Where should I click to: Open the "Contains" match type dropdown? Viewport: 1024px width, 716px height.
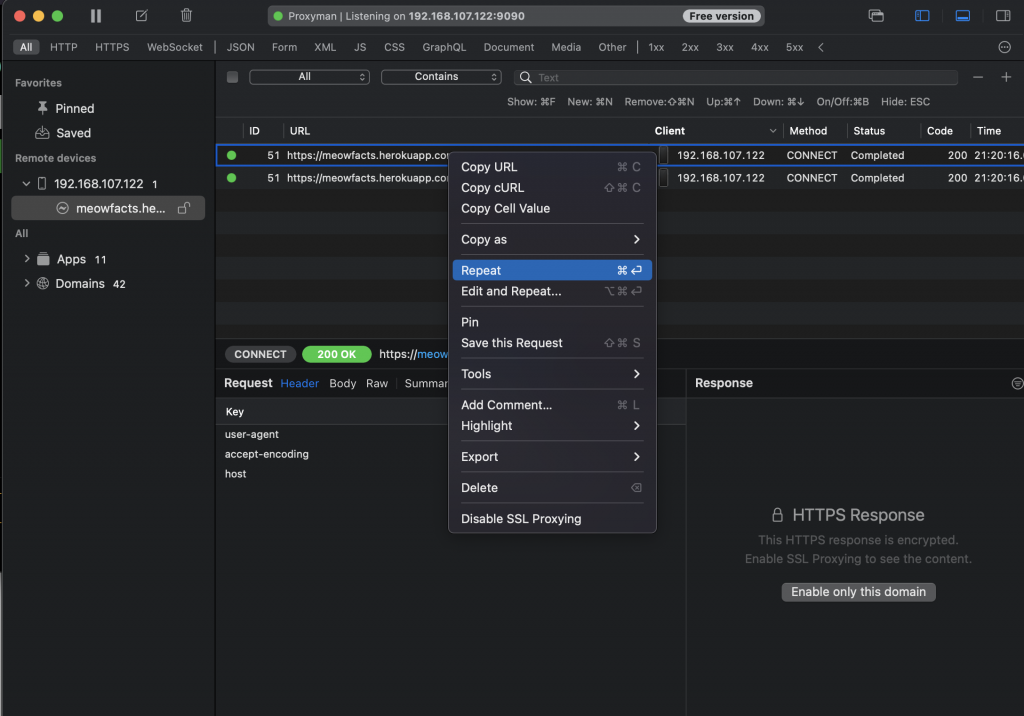click(441, 77)
